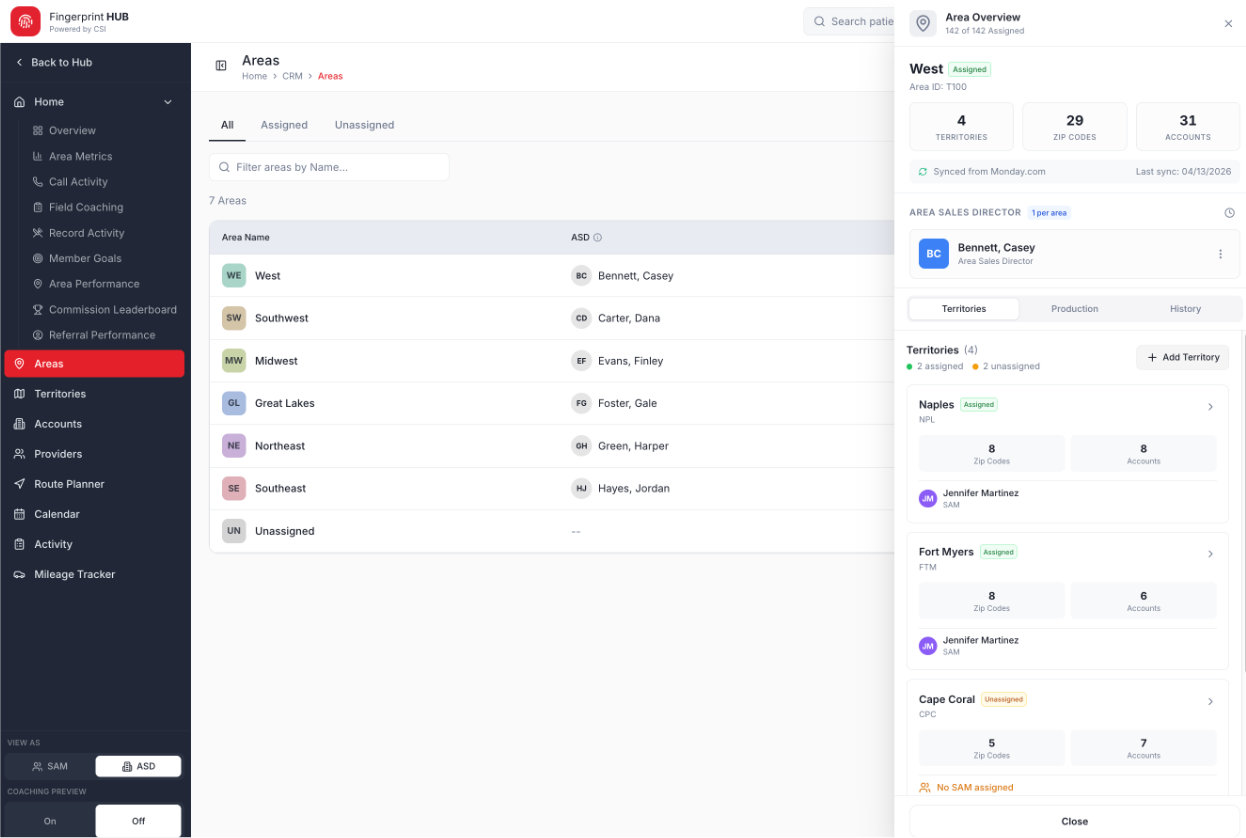Open Commission Leaderboard in the sidebar
The width and height of the screenshot is (1246, 838).
[105, 310]
